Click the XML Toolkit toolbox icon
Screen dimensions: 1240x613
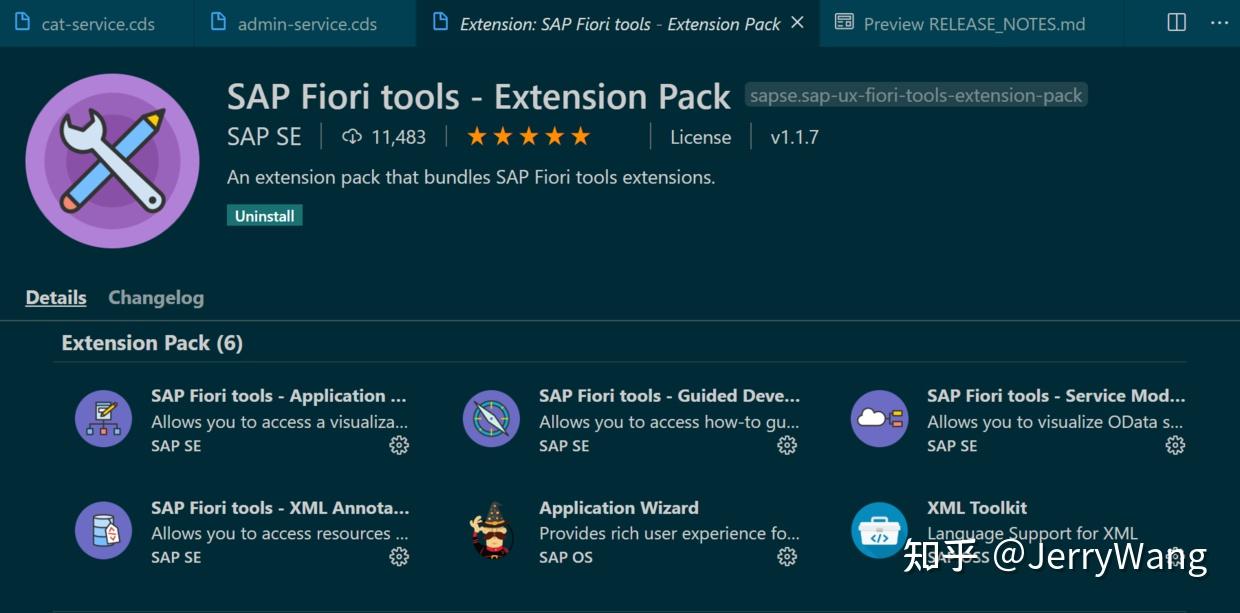click(x=879, y=530)
